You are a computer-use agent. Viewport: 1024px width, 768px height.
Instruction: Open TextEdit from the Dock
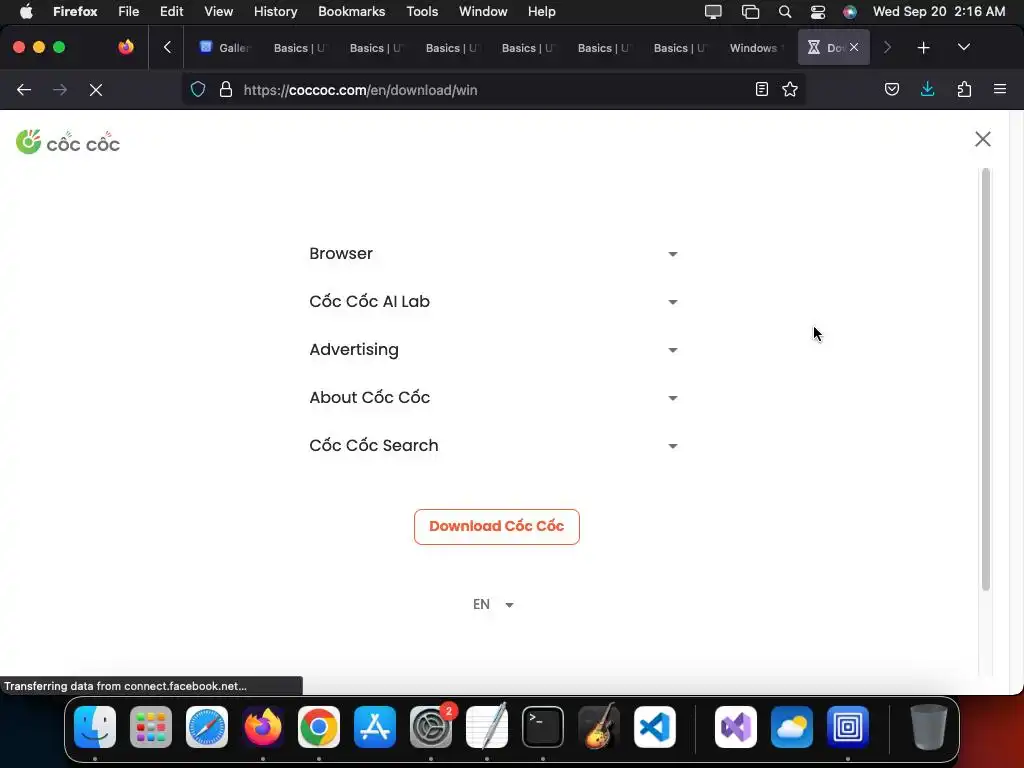pyautogui.click(x=487, y=727)
